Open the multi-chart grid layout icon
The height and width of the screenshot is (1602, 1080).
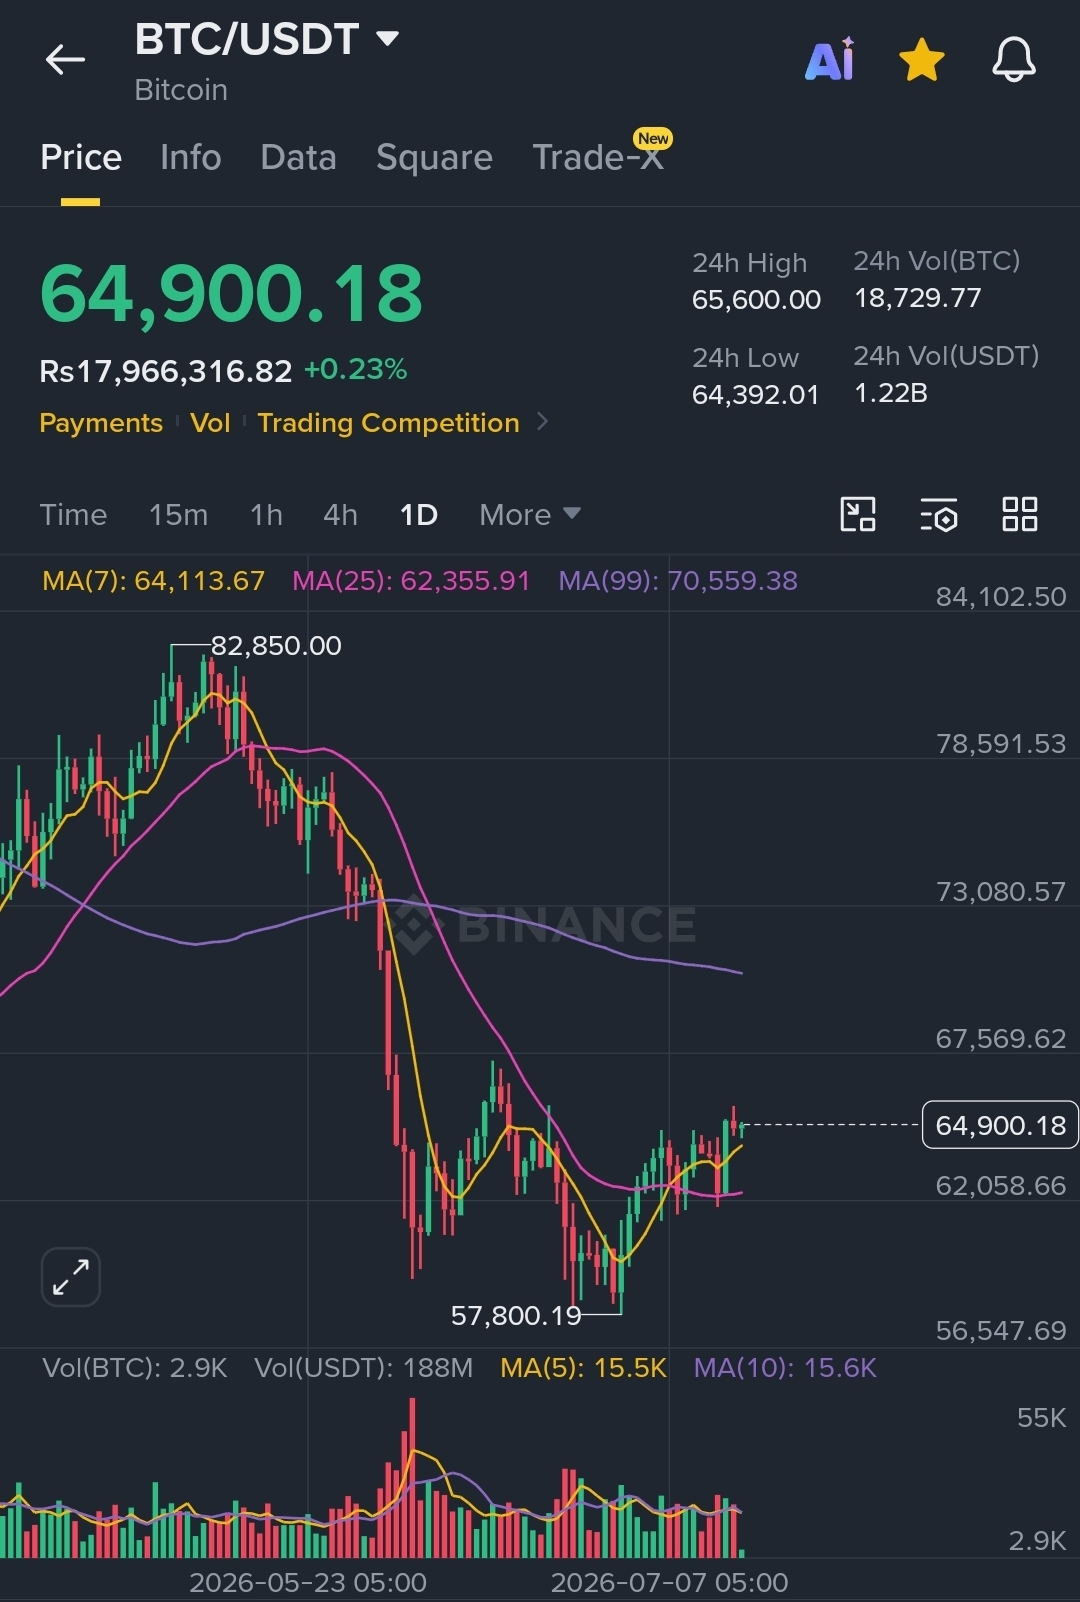(1020, 514)
